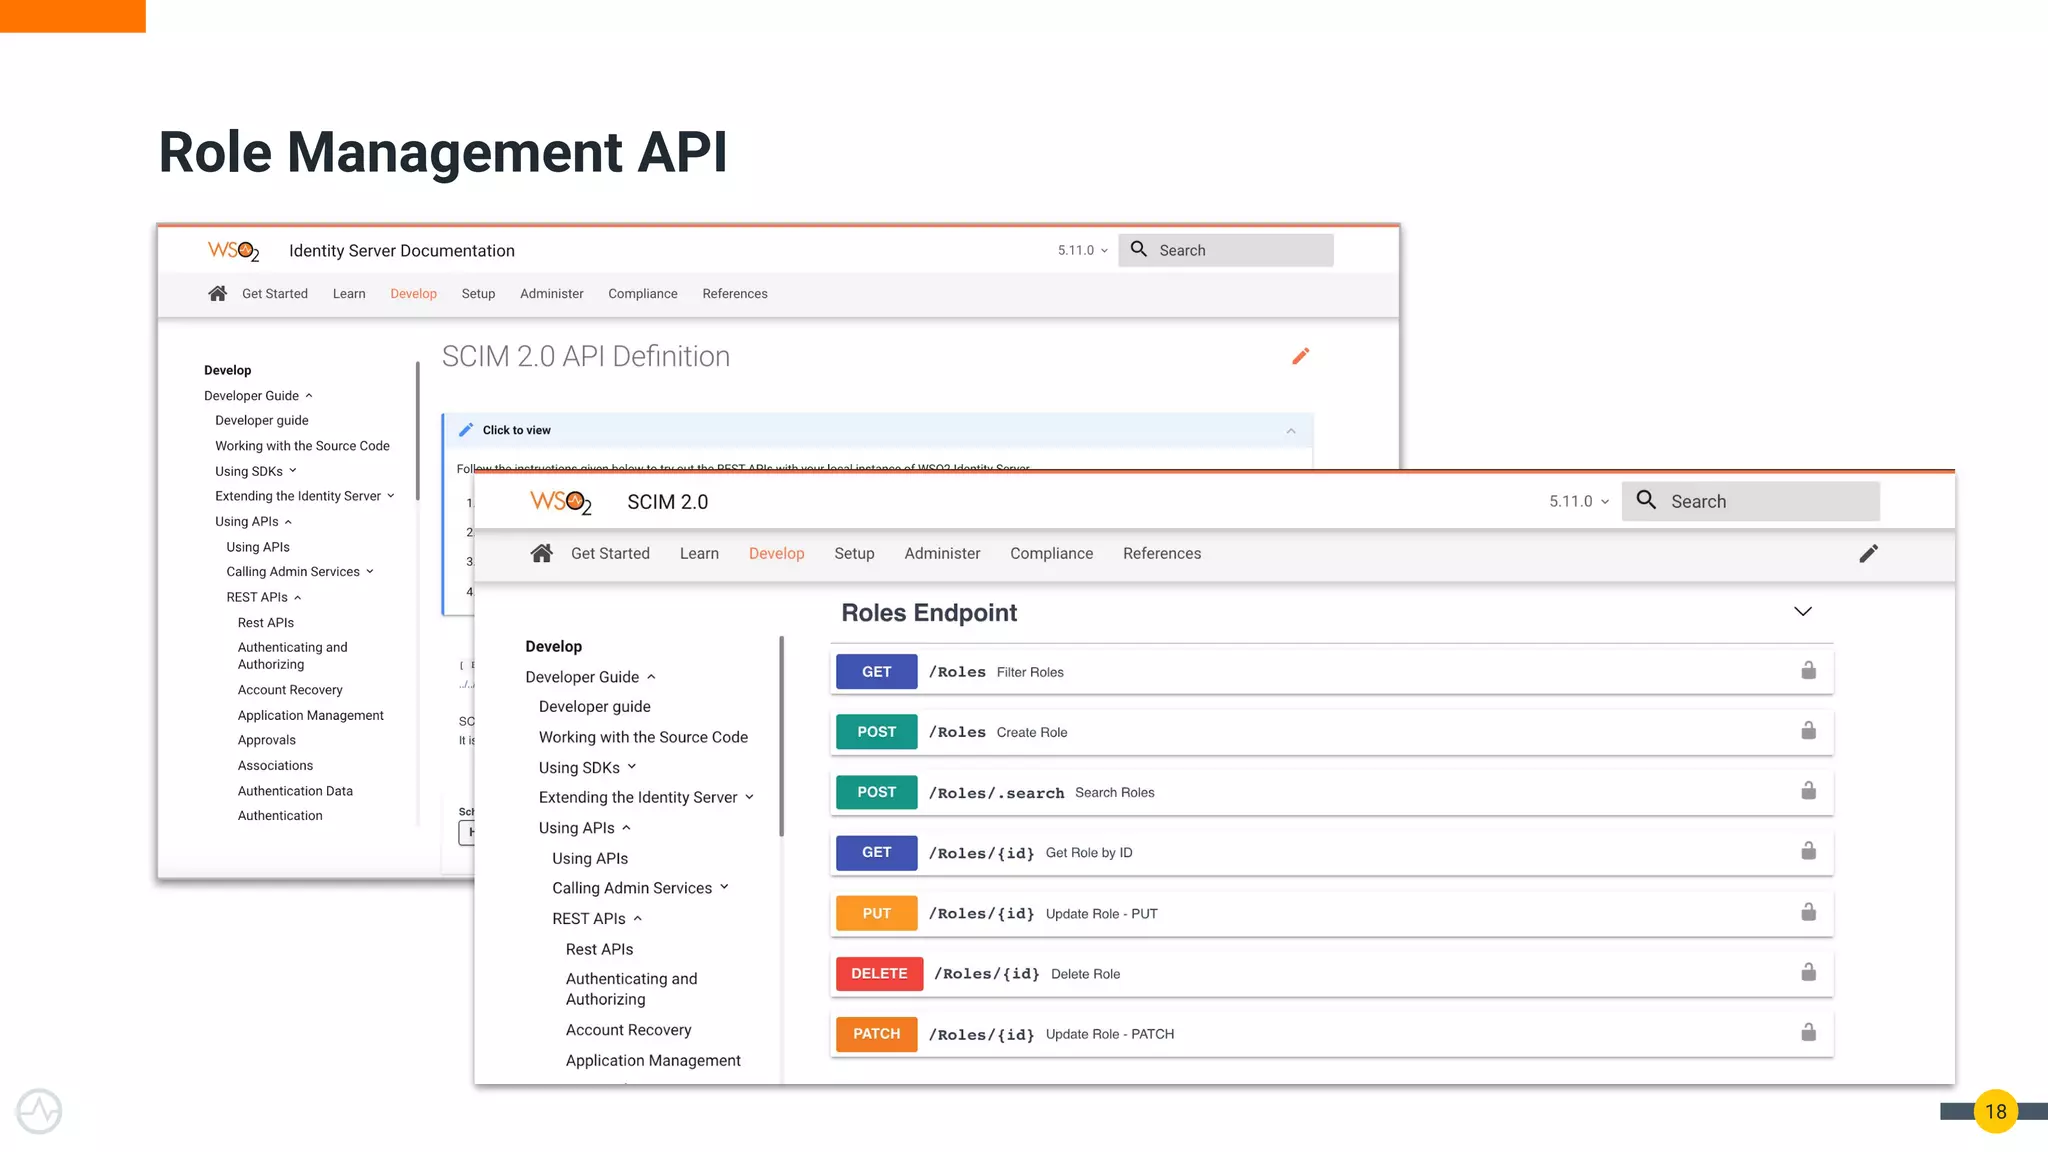Click lock icon on GET /Roles Filter Roles row
Image resolution: width=2048 pixels, height=1152 pixels.
(1808, 671)
